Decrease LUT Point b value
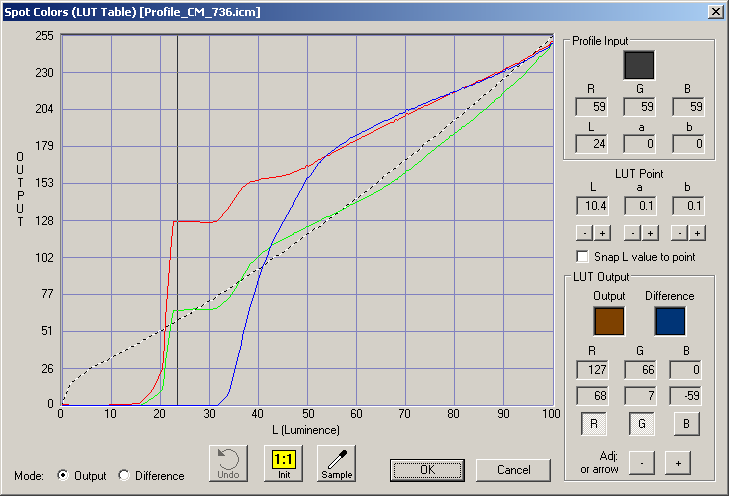The height and width of the screenshot is (496, 729). coord(680,233)
